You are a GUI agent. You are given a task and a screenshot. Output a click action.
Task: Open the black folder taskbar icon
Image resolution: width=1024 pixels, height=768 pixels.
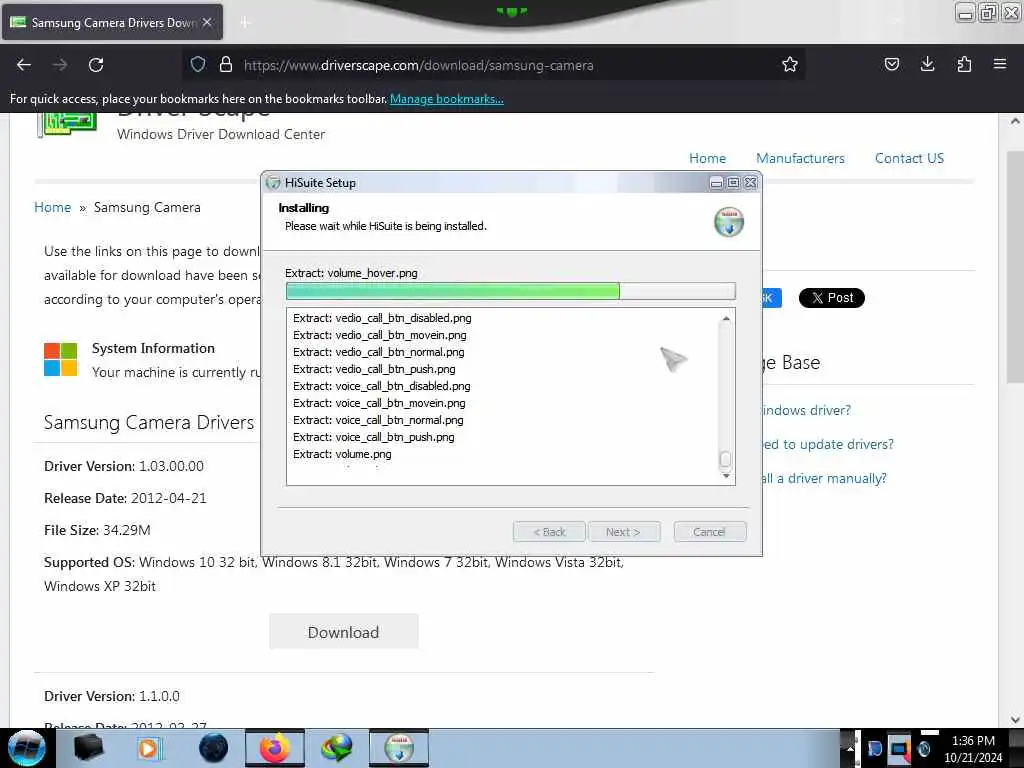point(88,748)
